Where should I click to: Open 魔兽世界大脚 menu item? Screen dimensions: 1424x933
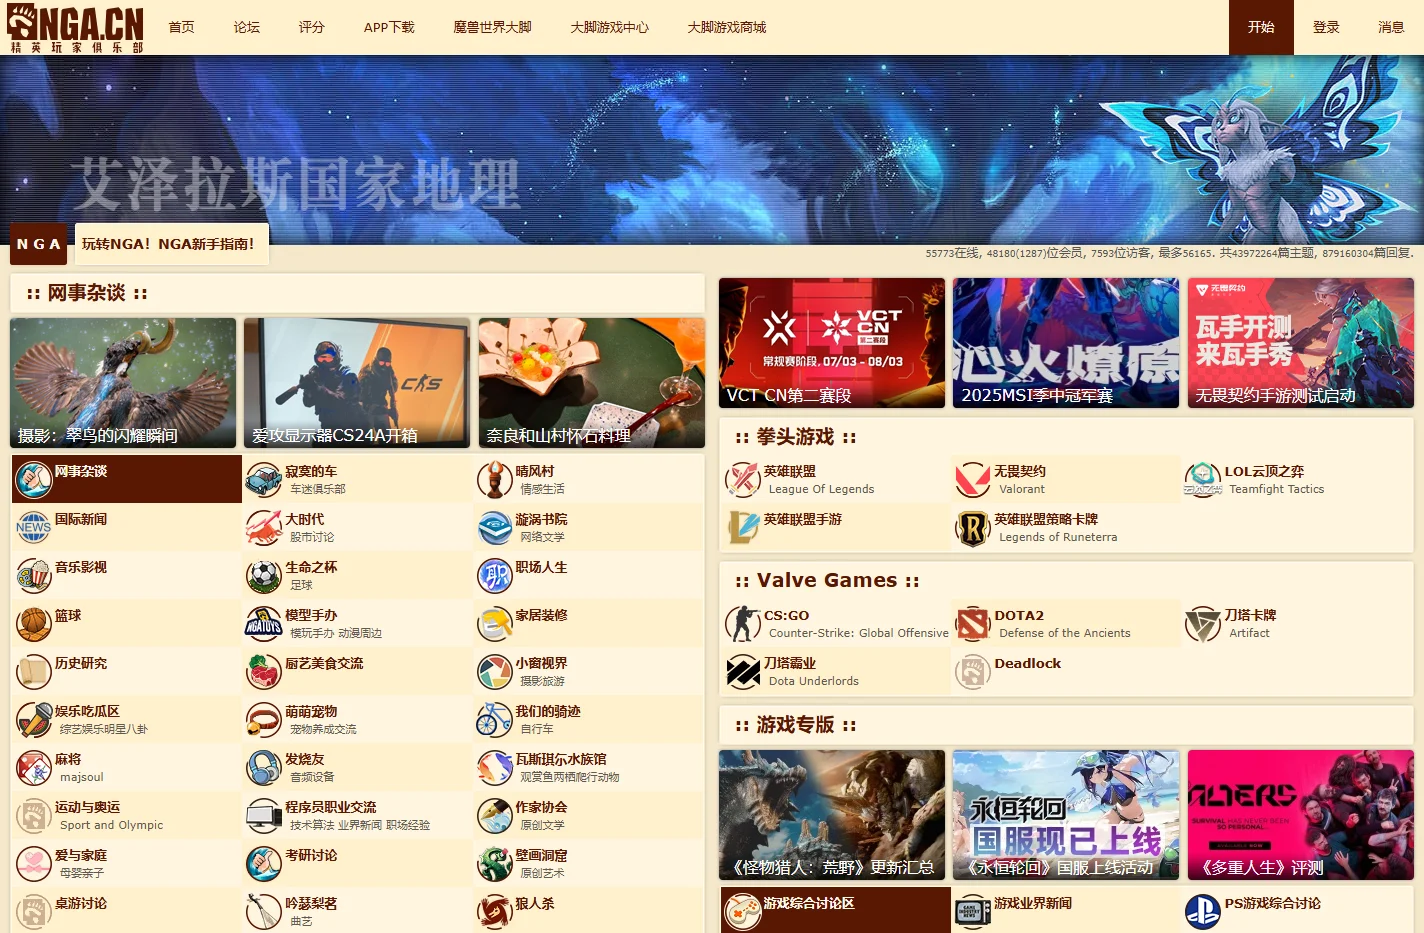(x=492, y=27)
